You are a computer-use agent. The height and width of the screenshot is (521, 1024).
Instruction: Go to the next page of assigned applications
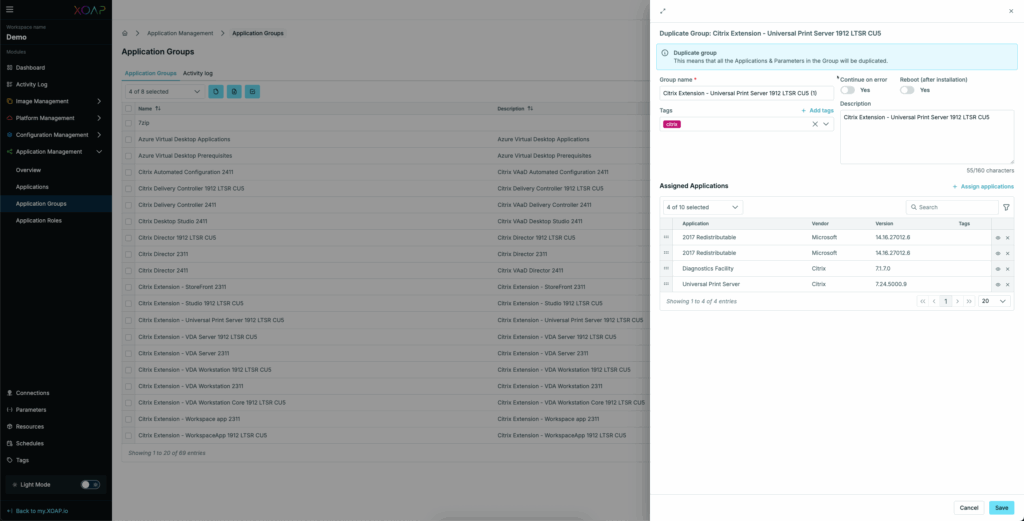coord(957,301)
